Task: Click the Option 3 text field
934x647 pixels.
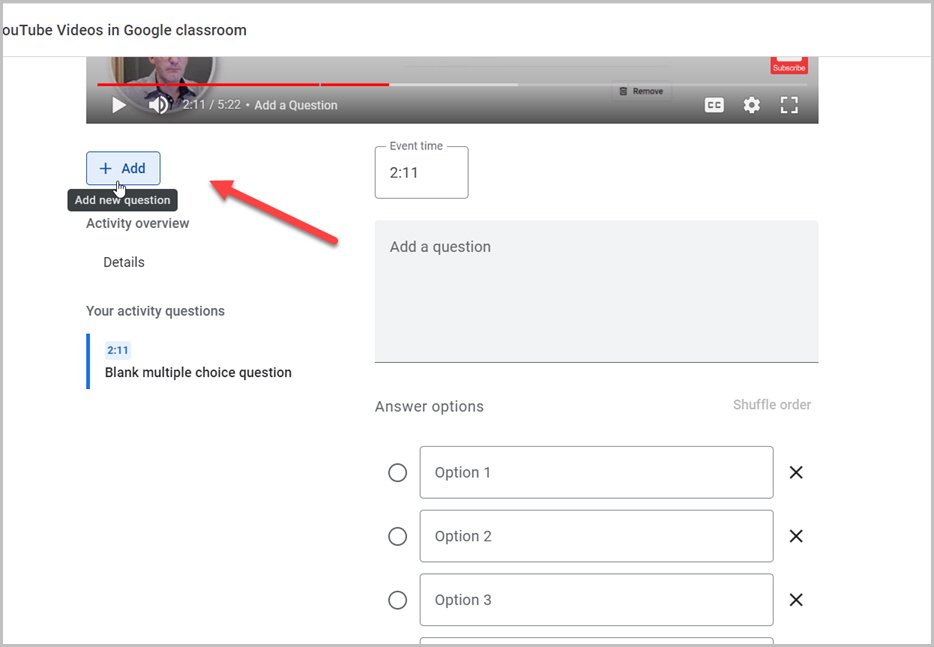Action: coord(596,600)
